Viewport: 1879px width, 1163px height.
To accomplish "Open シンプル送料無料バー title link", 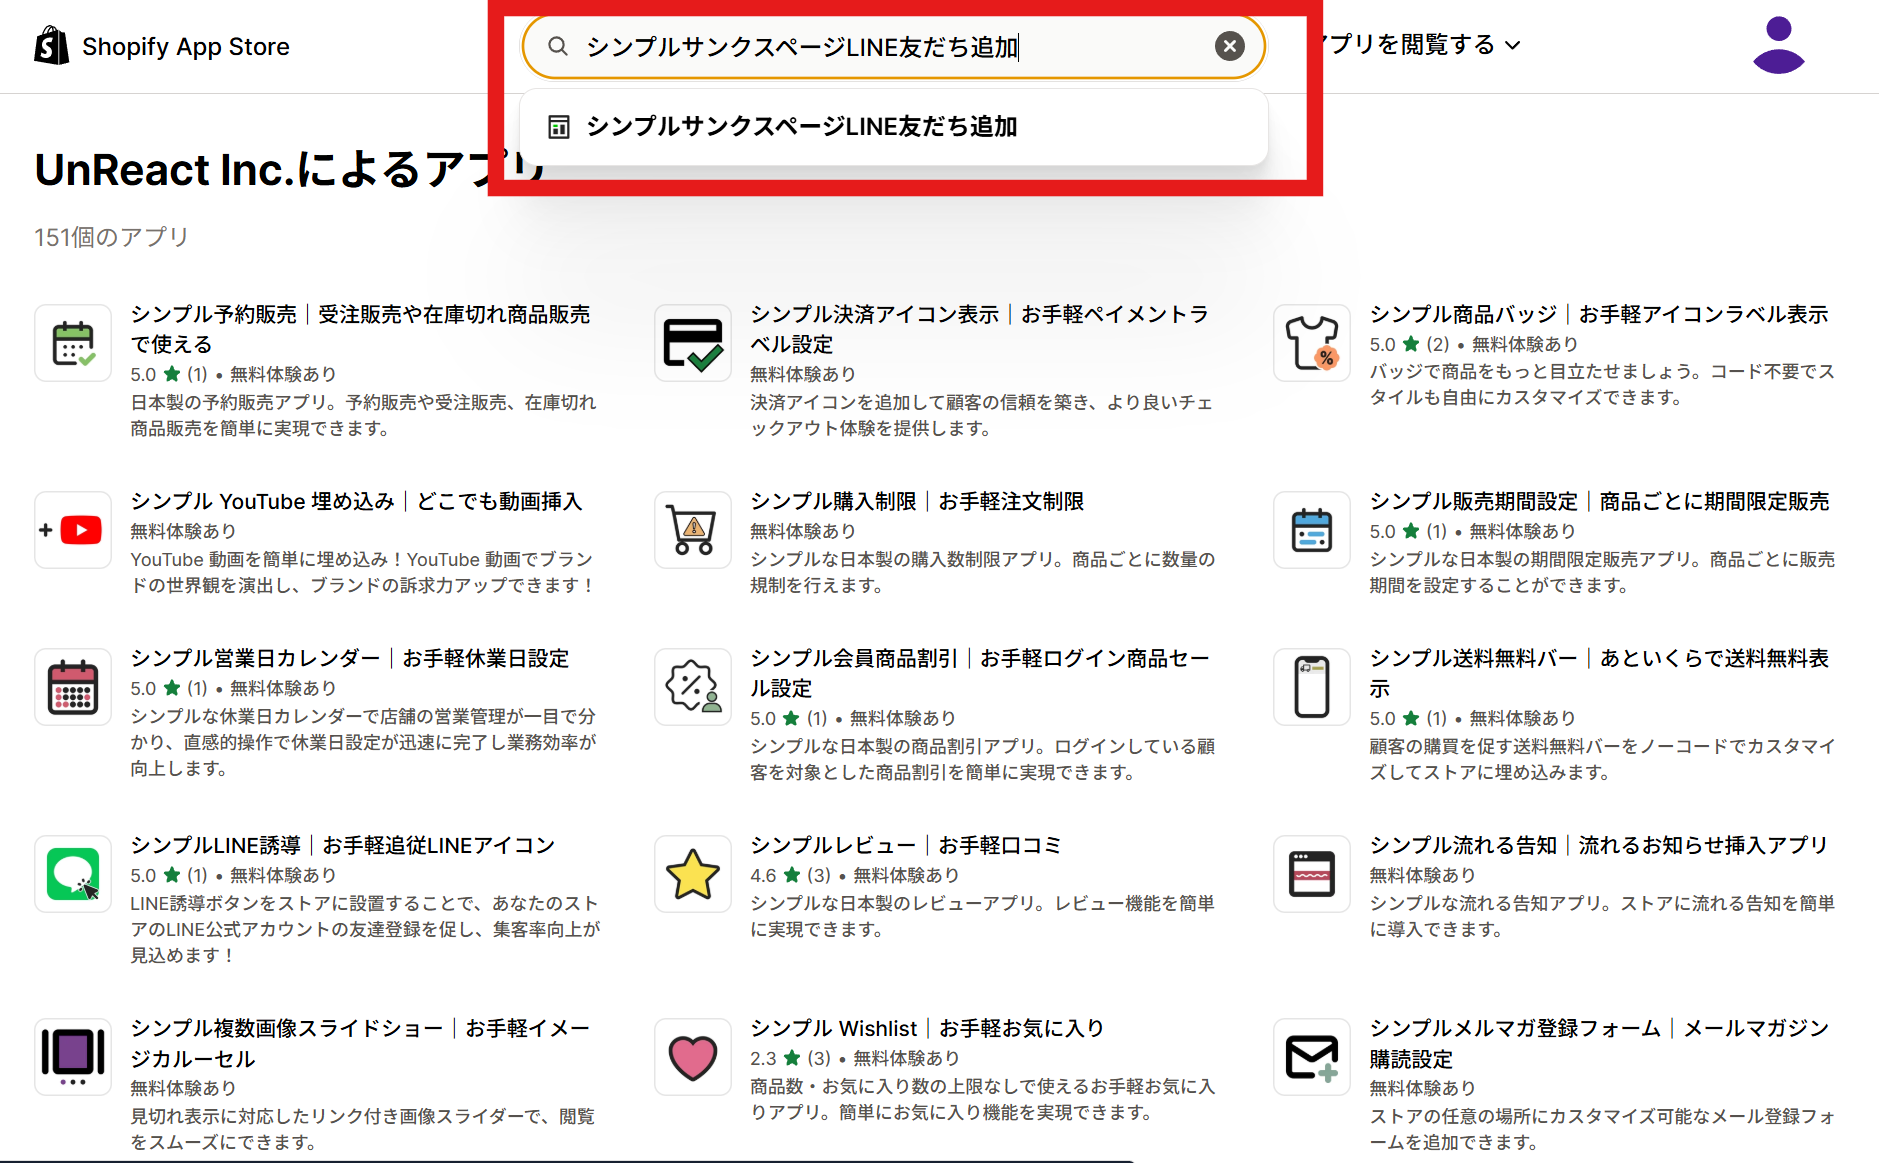I will (1599, 673).
